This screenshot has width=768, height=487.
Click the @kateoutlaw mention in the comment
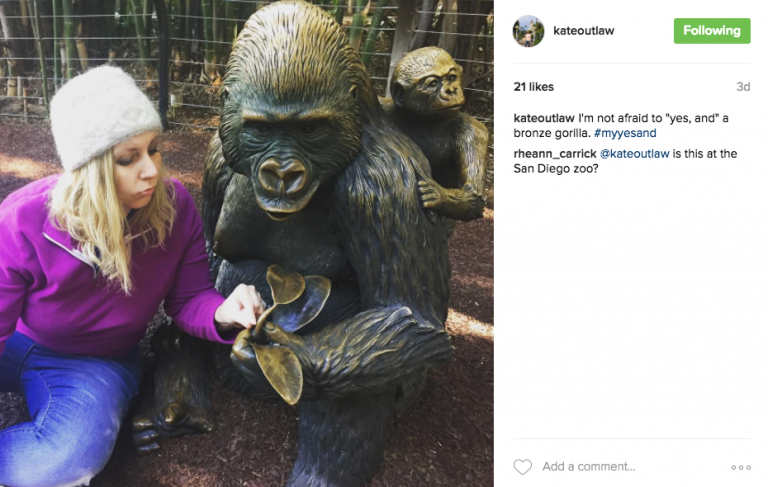[x=634, y=154]
